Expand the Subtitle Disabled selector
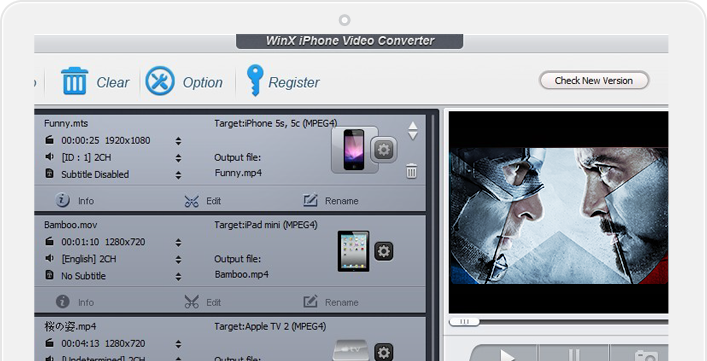Image resolution: width=707 pixels, height=361 pixels. [x=179, y=175]
